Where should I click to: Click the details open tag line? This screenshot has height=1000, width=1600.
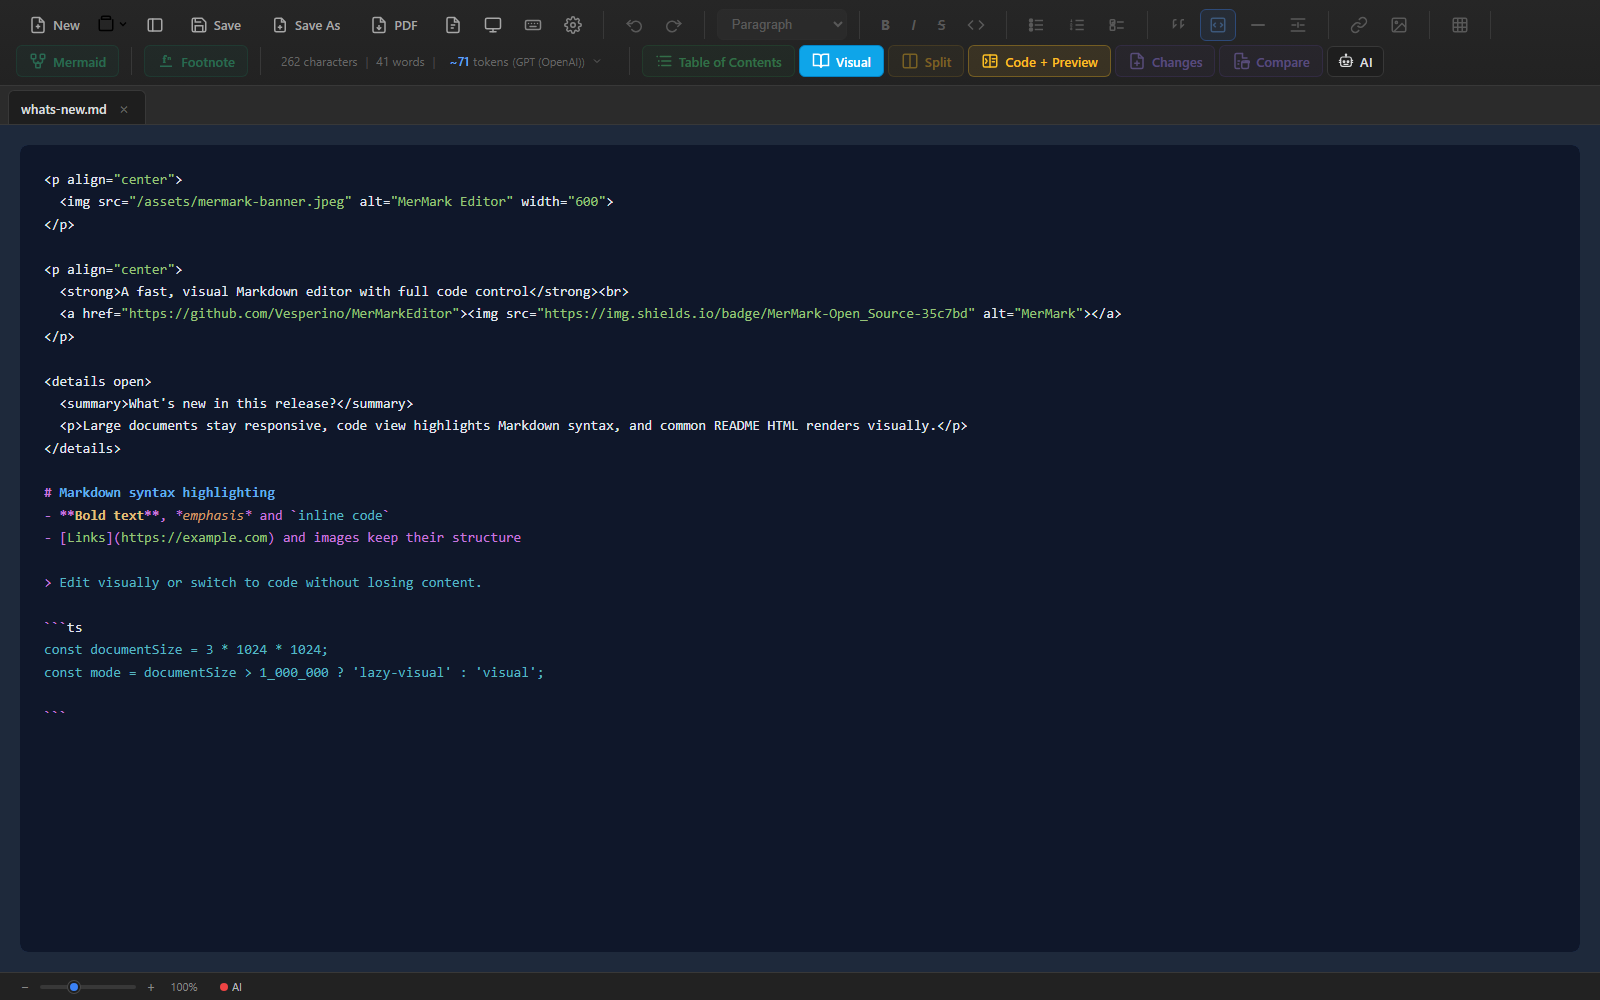pos(98,382)
